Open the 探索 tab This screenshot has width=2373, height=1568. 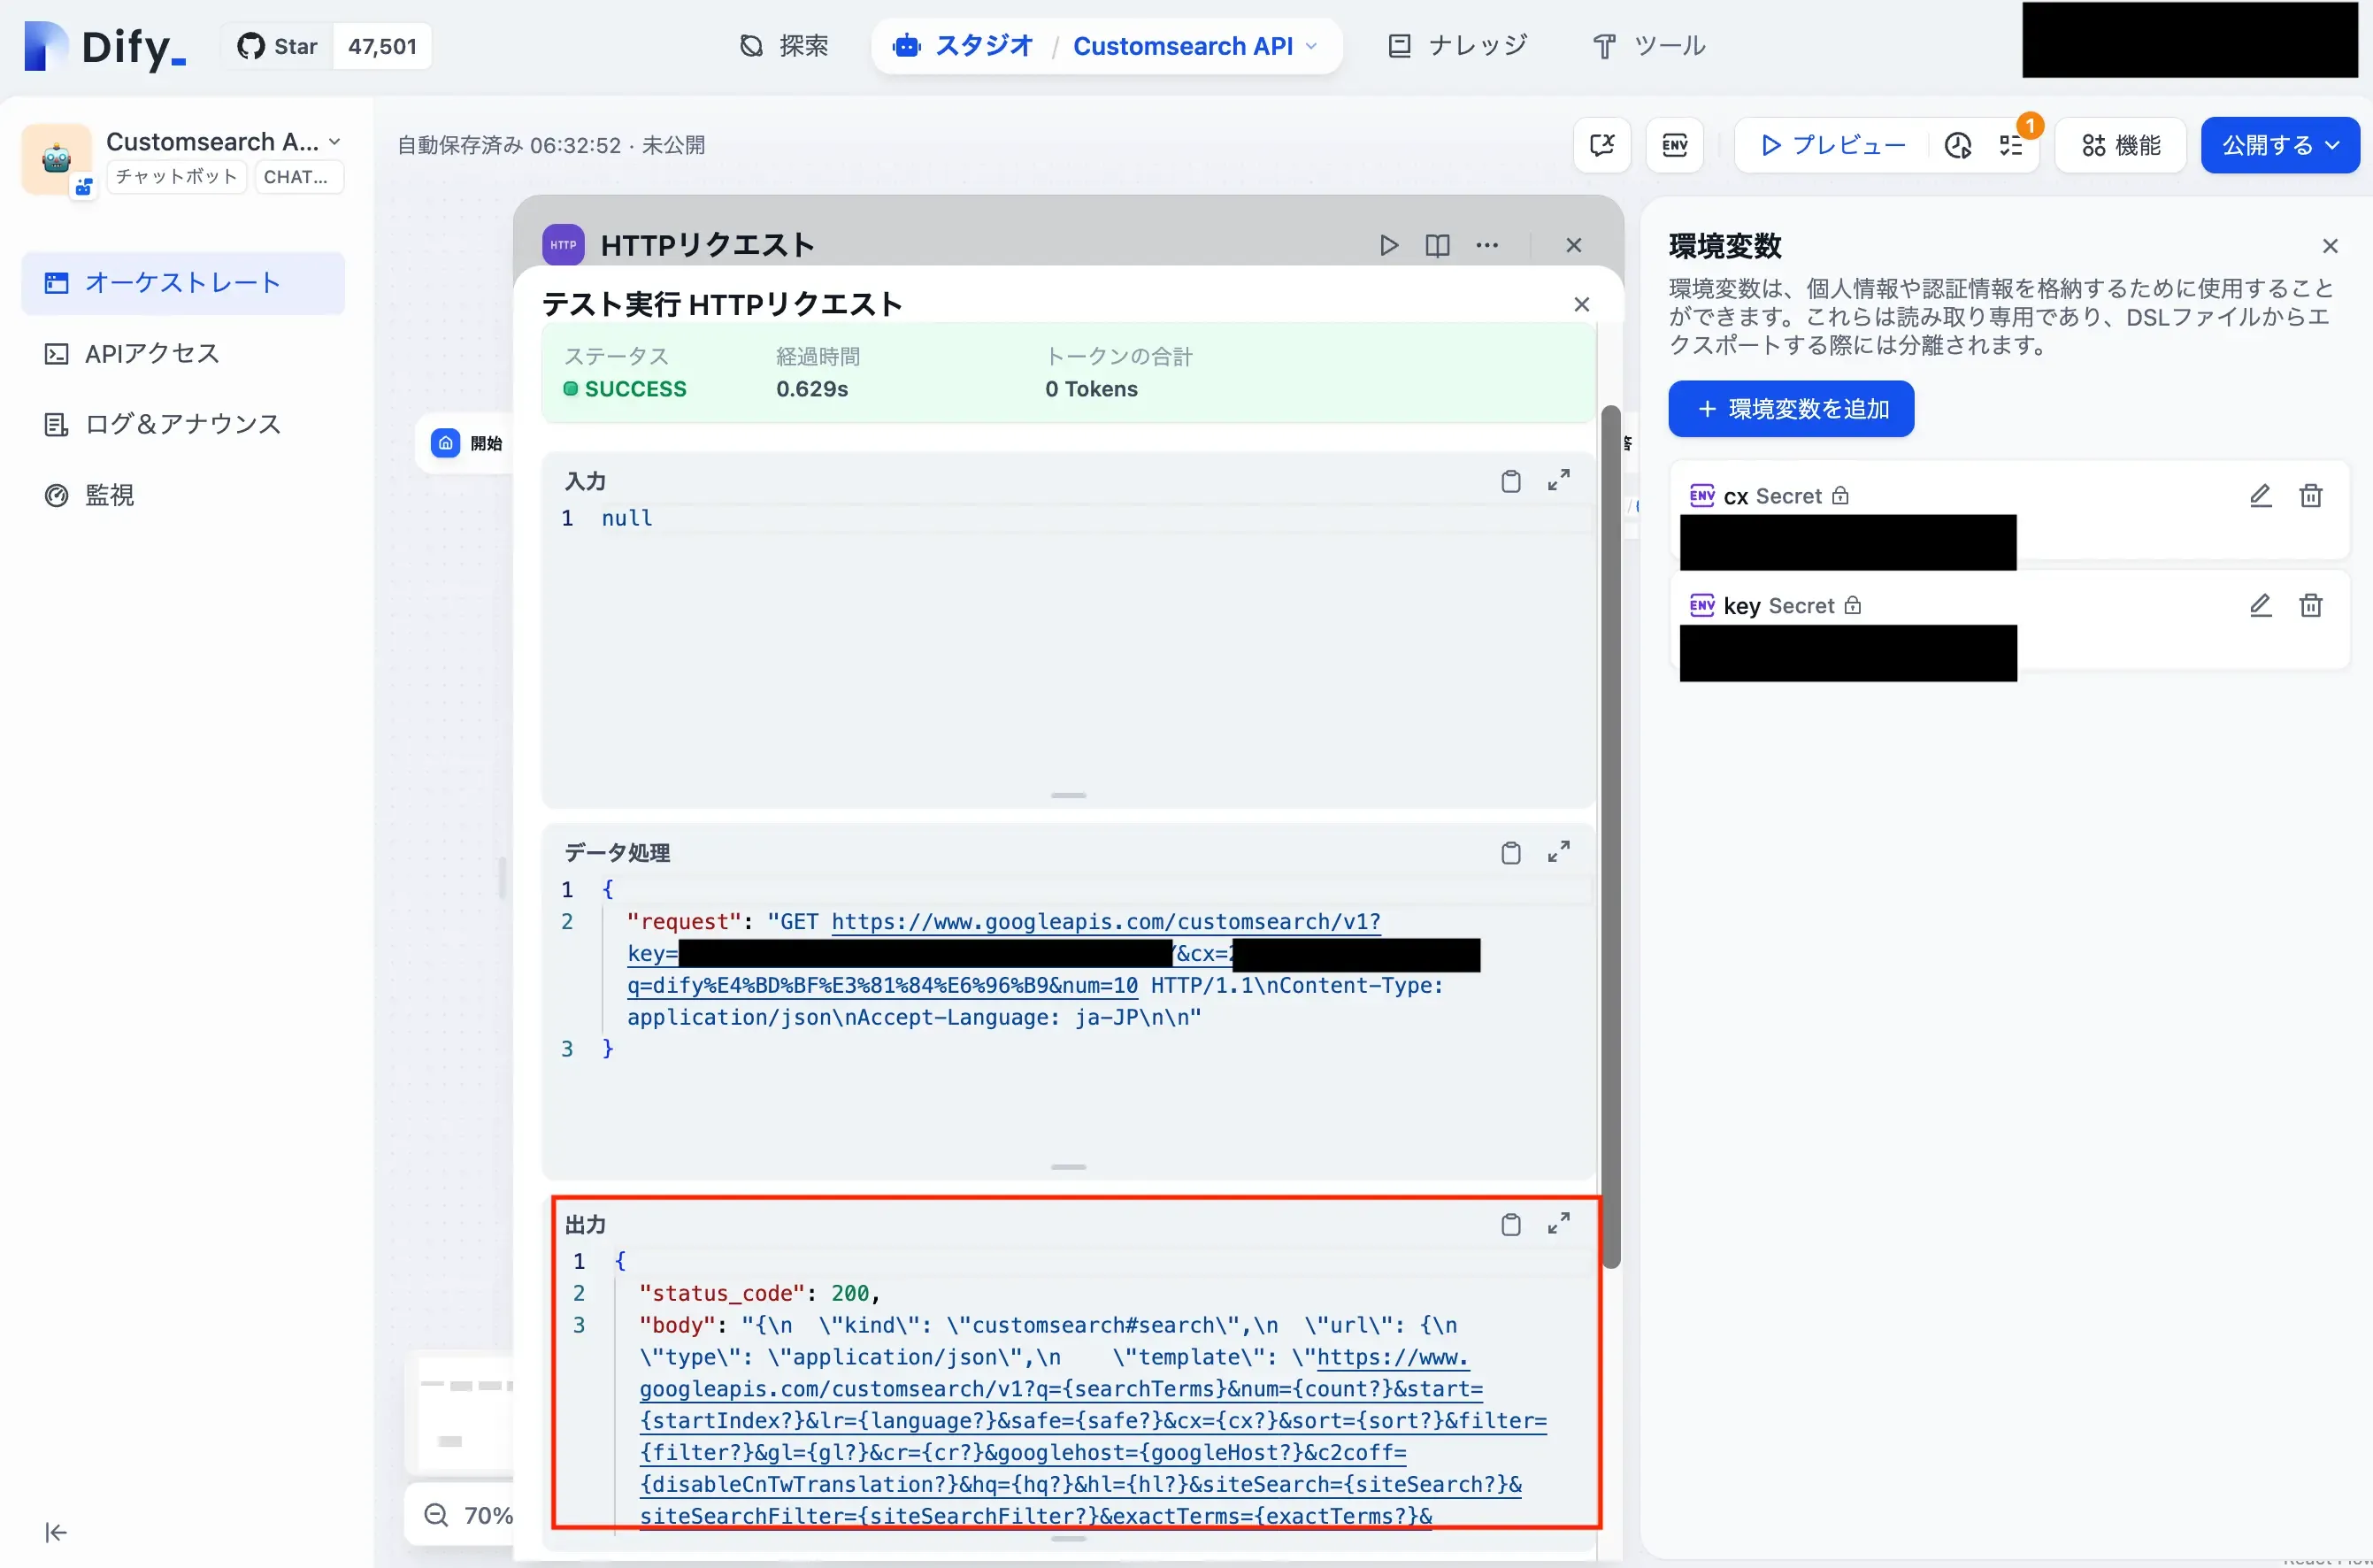pyautogui.click(x=784, y=46)
